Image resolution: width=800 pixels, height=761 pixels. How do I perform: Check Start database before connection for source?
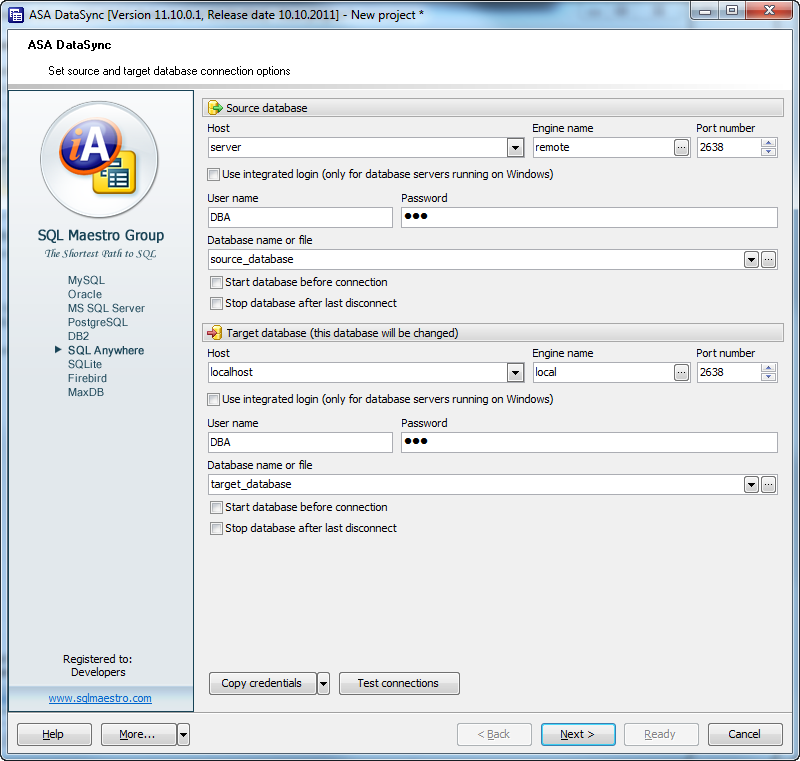pos(216,282)
